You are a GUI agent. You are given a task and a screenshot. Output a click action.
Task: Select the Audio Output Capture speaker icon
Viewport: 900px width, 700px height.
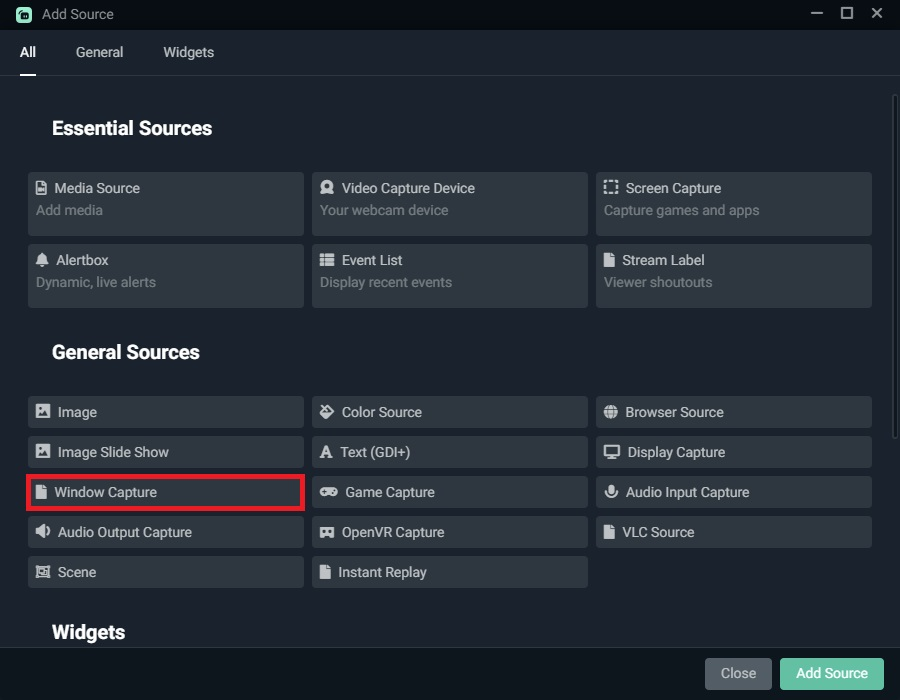point(43,532)
